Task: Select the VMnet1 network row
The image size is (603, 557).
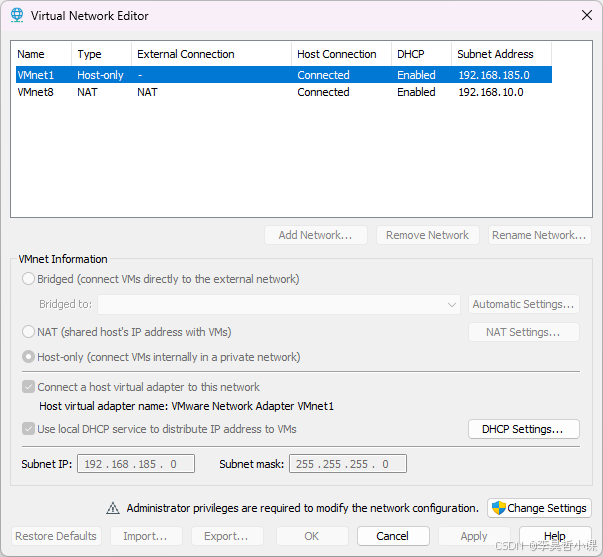Action: 284,75
